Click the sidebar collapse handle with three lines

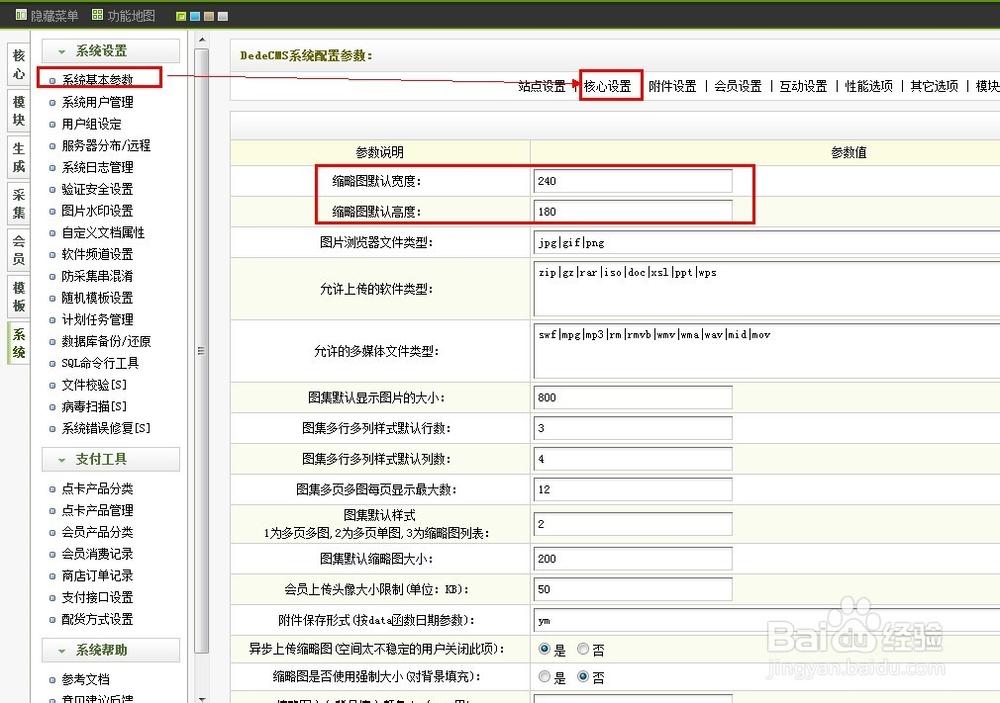201,351
